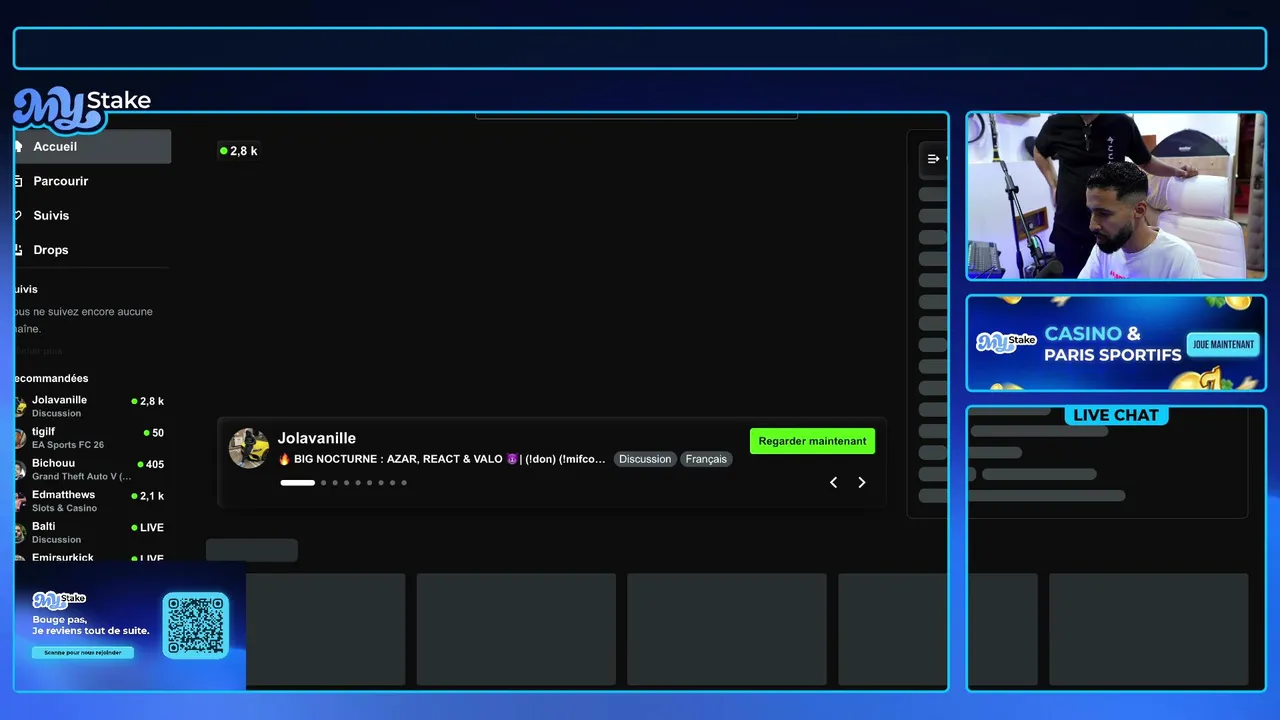Click the 2,1 k viewer count for Edmatthews
The image size is (1280, 720).
(148, 496)
